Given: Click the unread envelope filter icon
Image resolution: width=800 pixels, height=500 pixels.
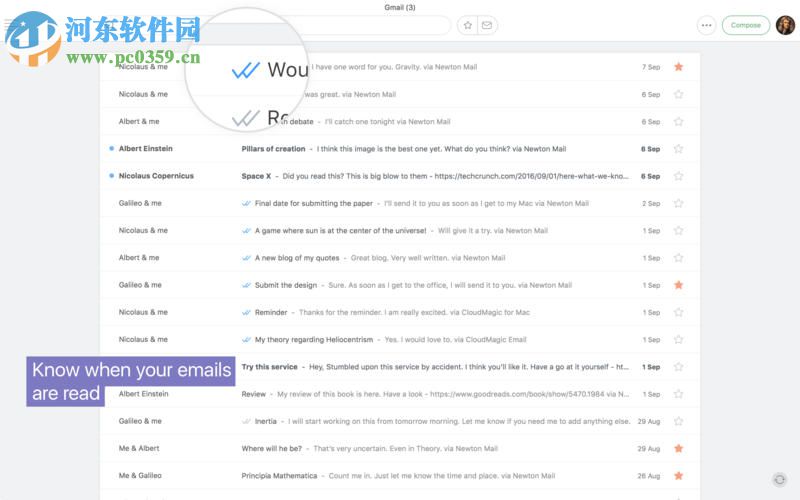Looking at the screenshot, I should 487,25.
